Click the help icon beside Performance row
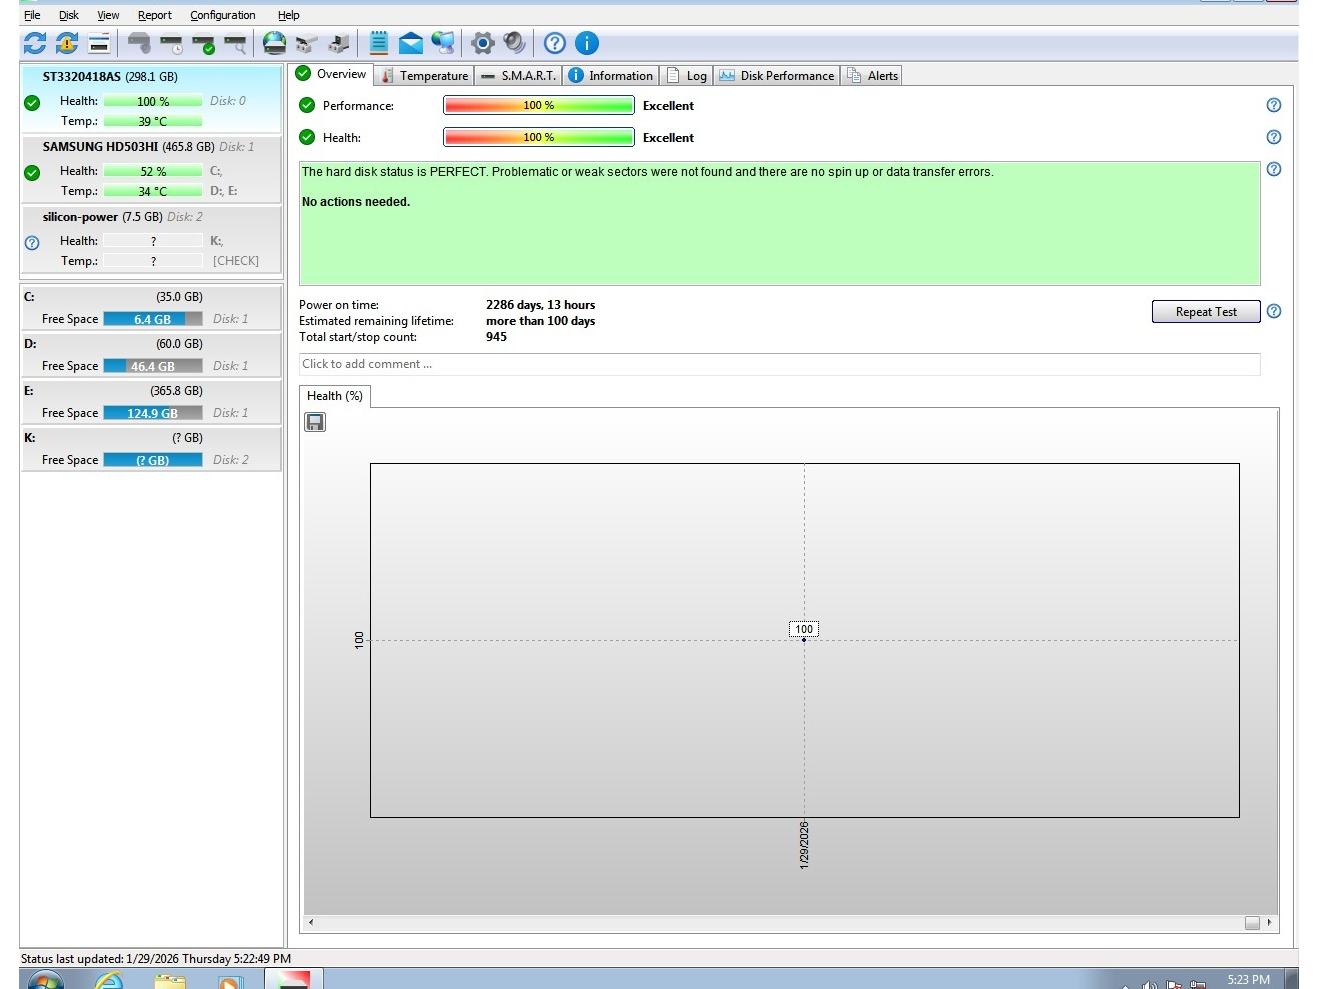Viewport: 1319px width, 989px height. [x=1273, y=105]
